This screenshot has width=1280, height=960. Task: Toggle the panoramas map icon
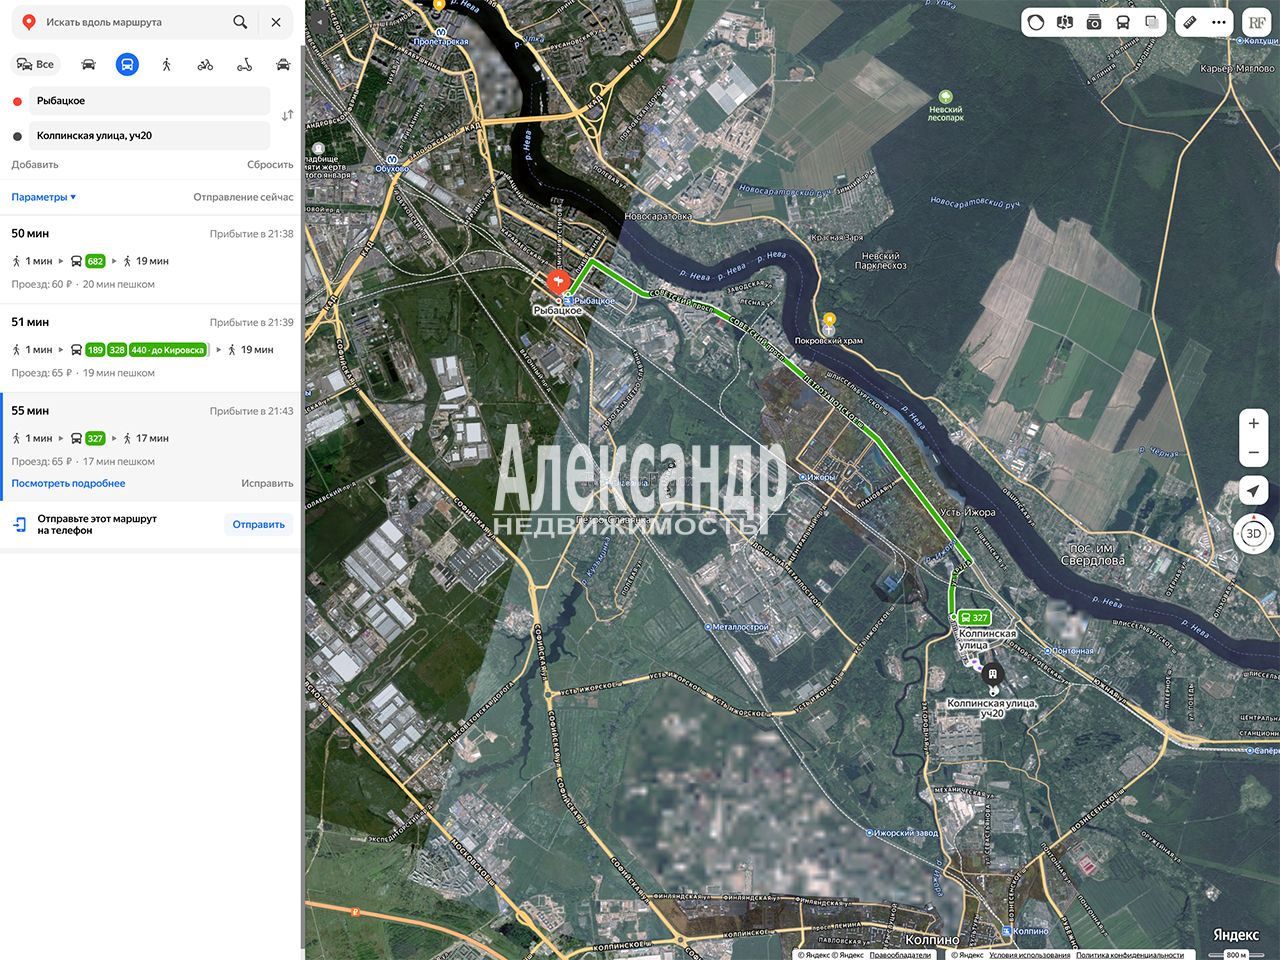[x=1065, y=22]
